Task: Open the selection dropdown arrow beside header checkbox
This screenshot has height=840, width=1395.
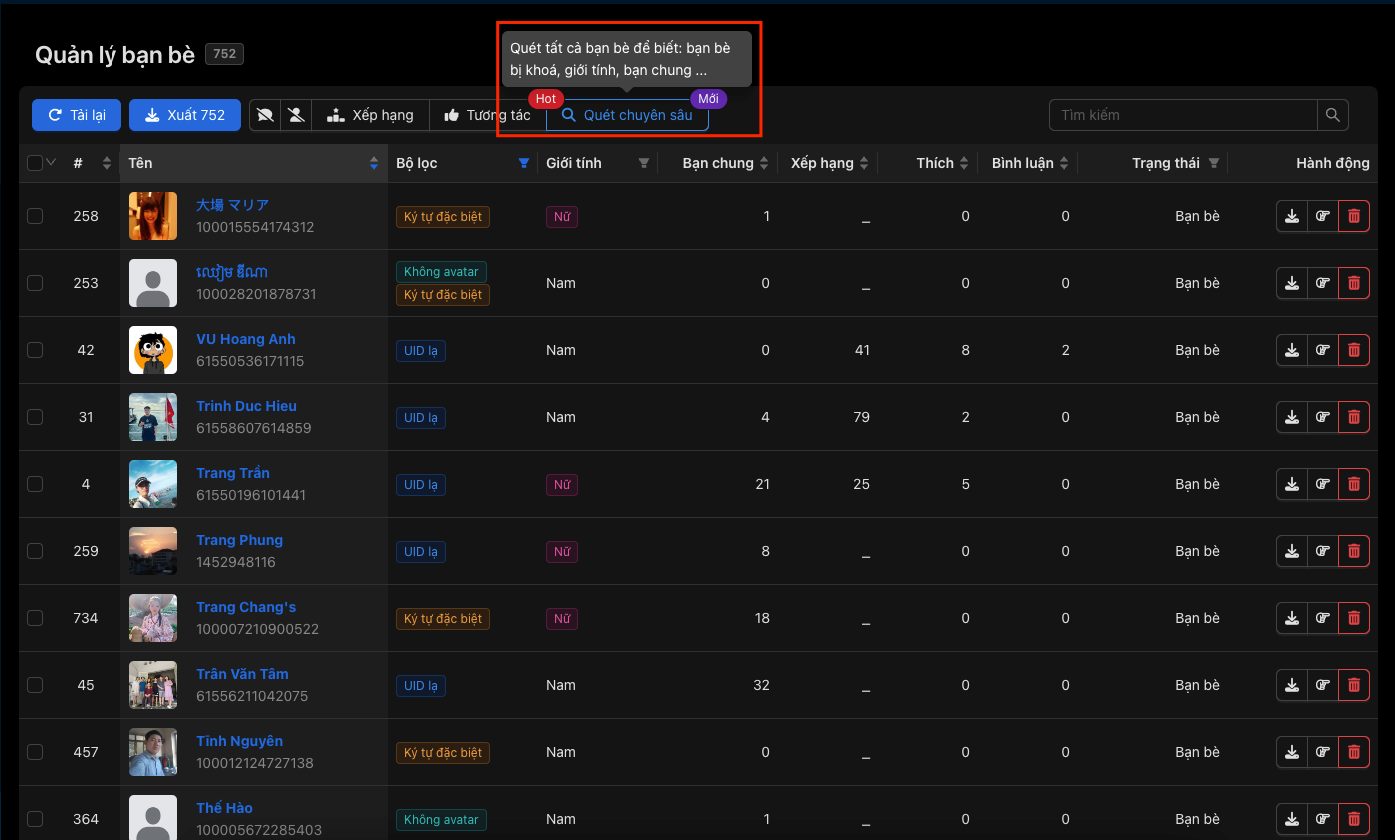Action: pos(51,163)
